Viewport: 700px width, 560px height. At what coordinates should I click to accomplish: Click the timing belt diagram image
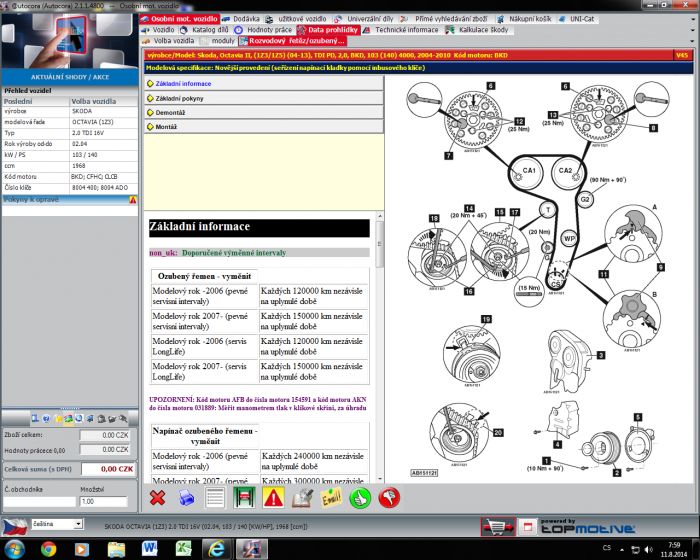[539, 280]
